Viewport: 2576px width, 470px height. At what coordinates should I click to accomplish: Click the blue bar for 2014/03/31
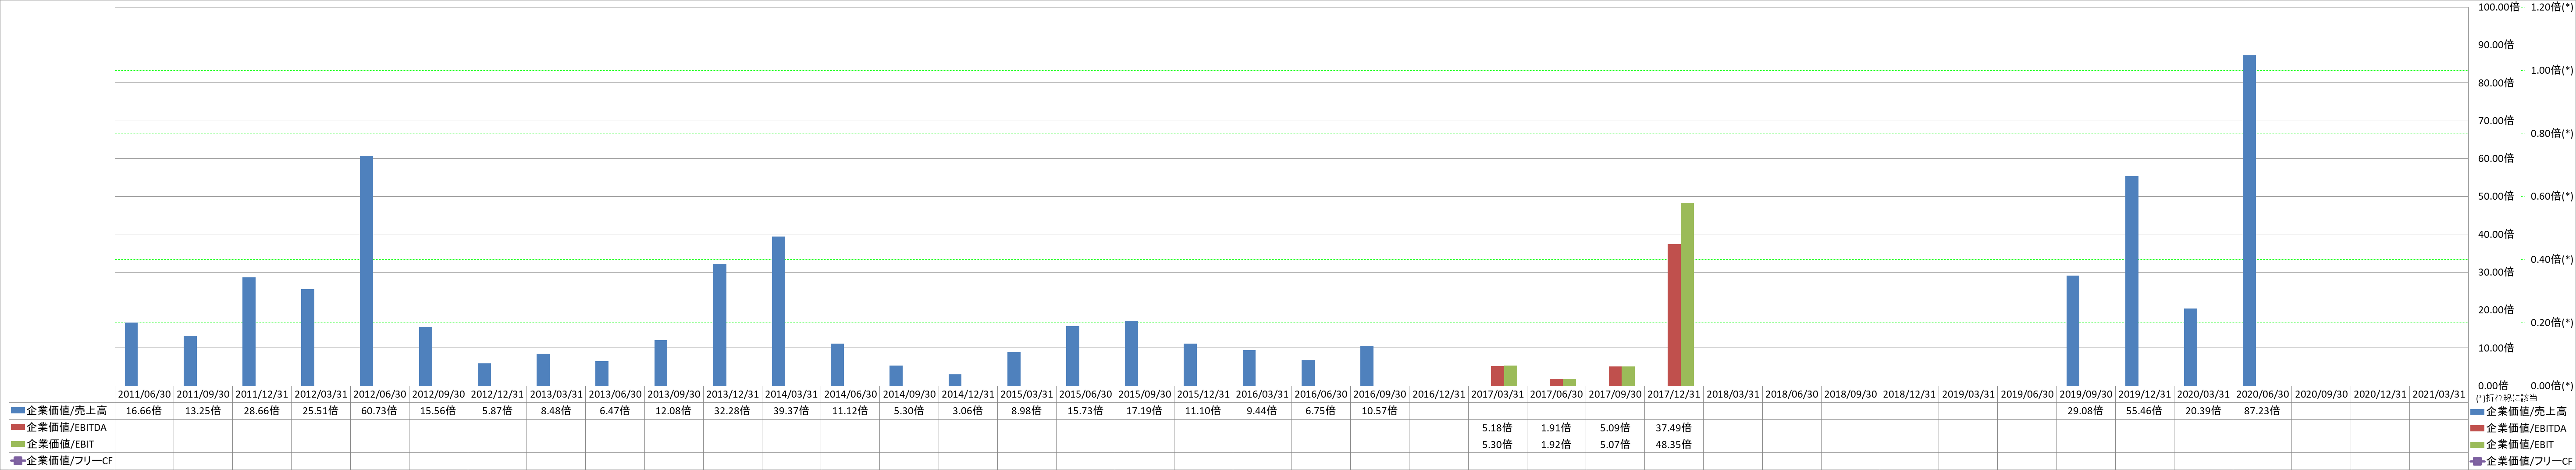pos(778,311)
